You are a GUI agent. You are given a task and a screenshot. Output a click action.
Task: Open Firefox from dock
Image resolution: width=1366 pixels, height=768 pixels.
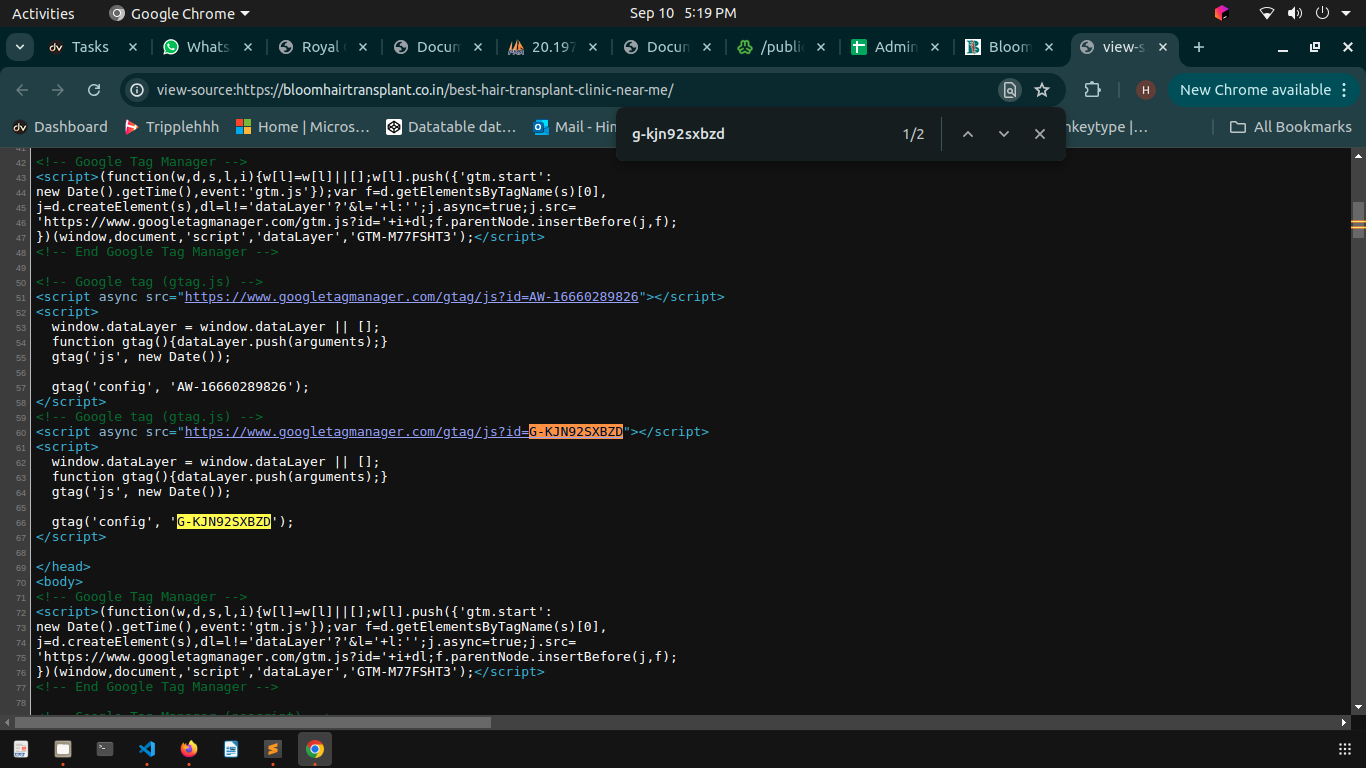[x=189, y=748]
